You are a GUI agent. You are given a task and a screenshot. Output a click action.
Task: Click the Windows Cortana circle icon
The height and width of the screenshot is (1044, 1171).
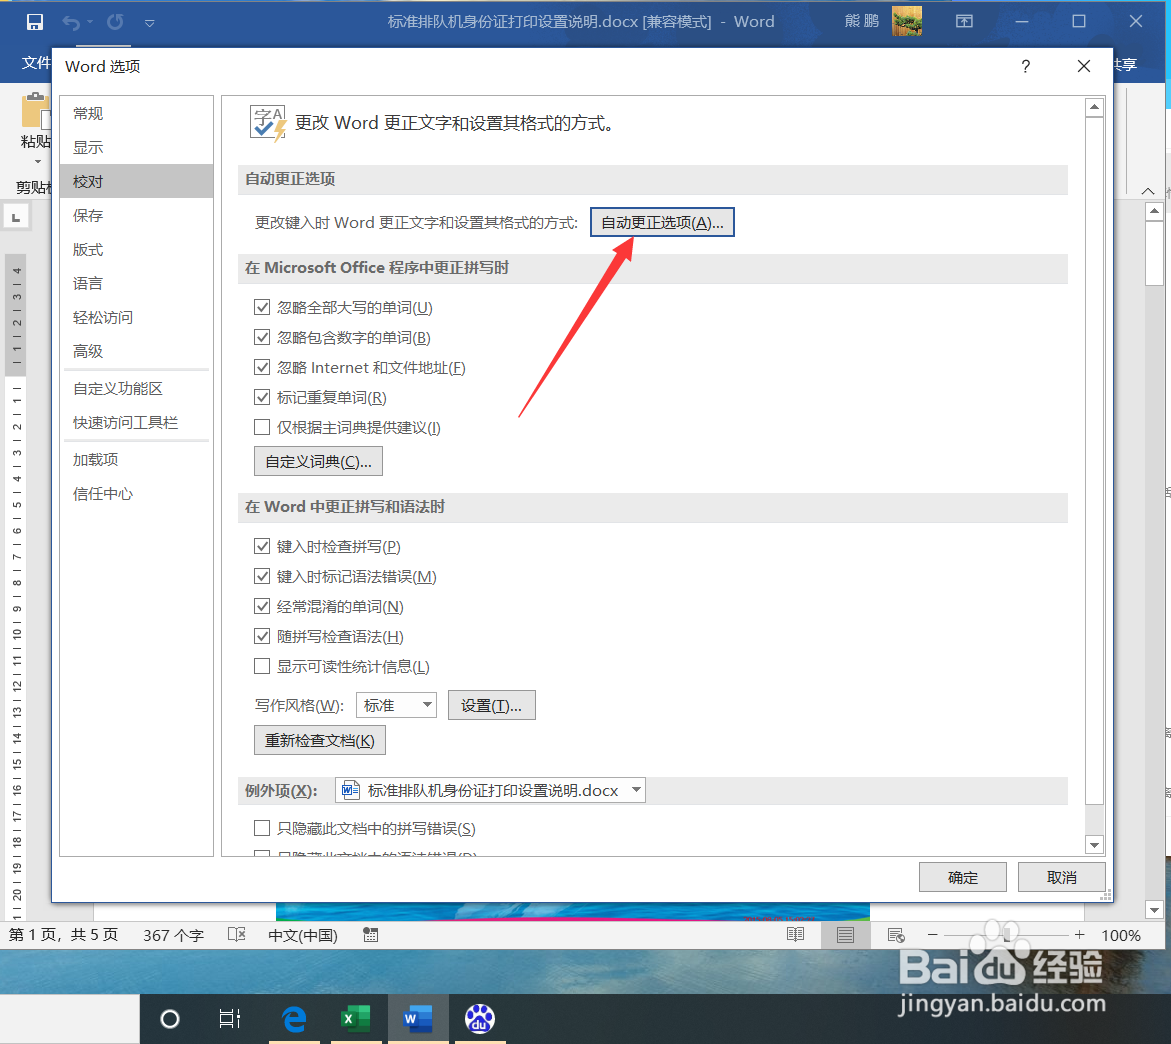(x=170, y=1019)
